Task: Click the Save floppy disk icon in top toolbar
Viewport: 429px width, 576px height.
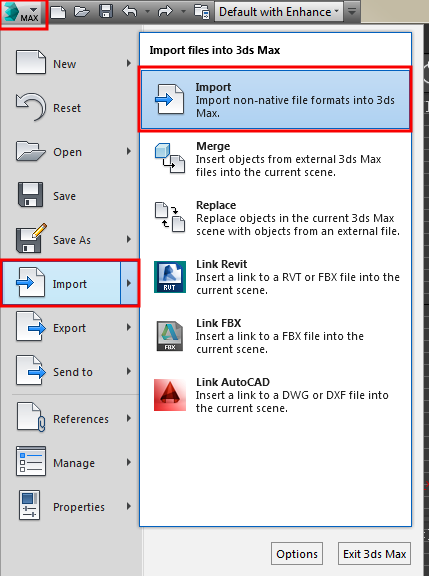Action: click(106, 12)
